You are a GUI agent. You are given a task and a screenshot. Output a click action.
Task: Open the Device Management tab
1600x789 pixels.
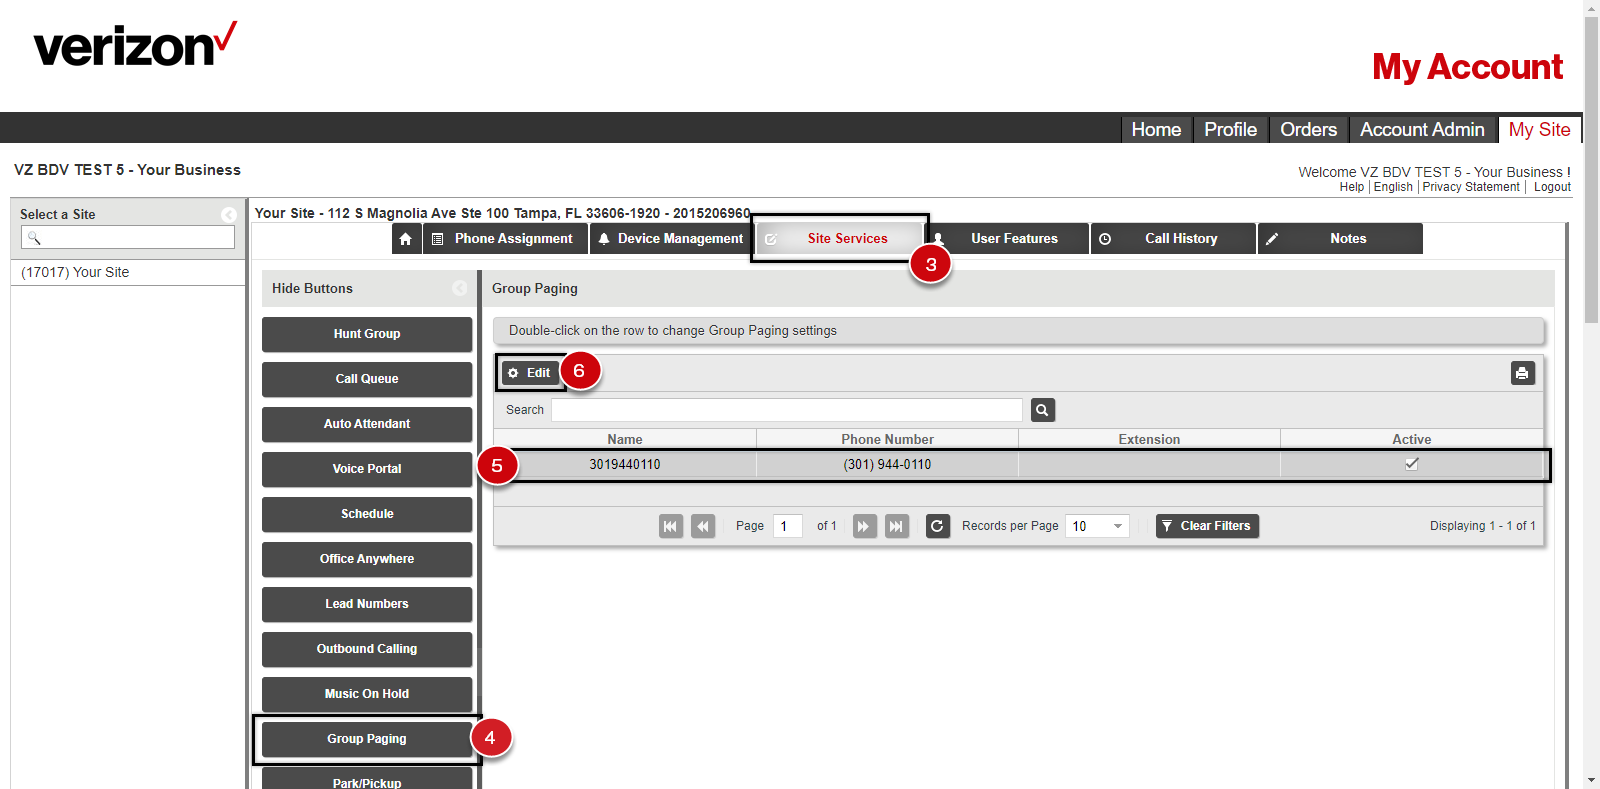[x=671, y=239]
